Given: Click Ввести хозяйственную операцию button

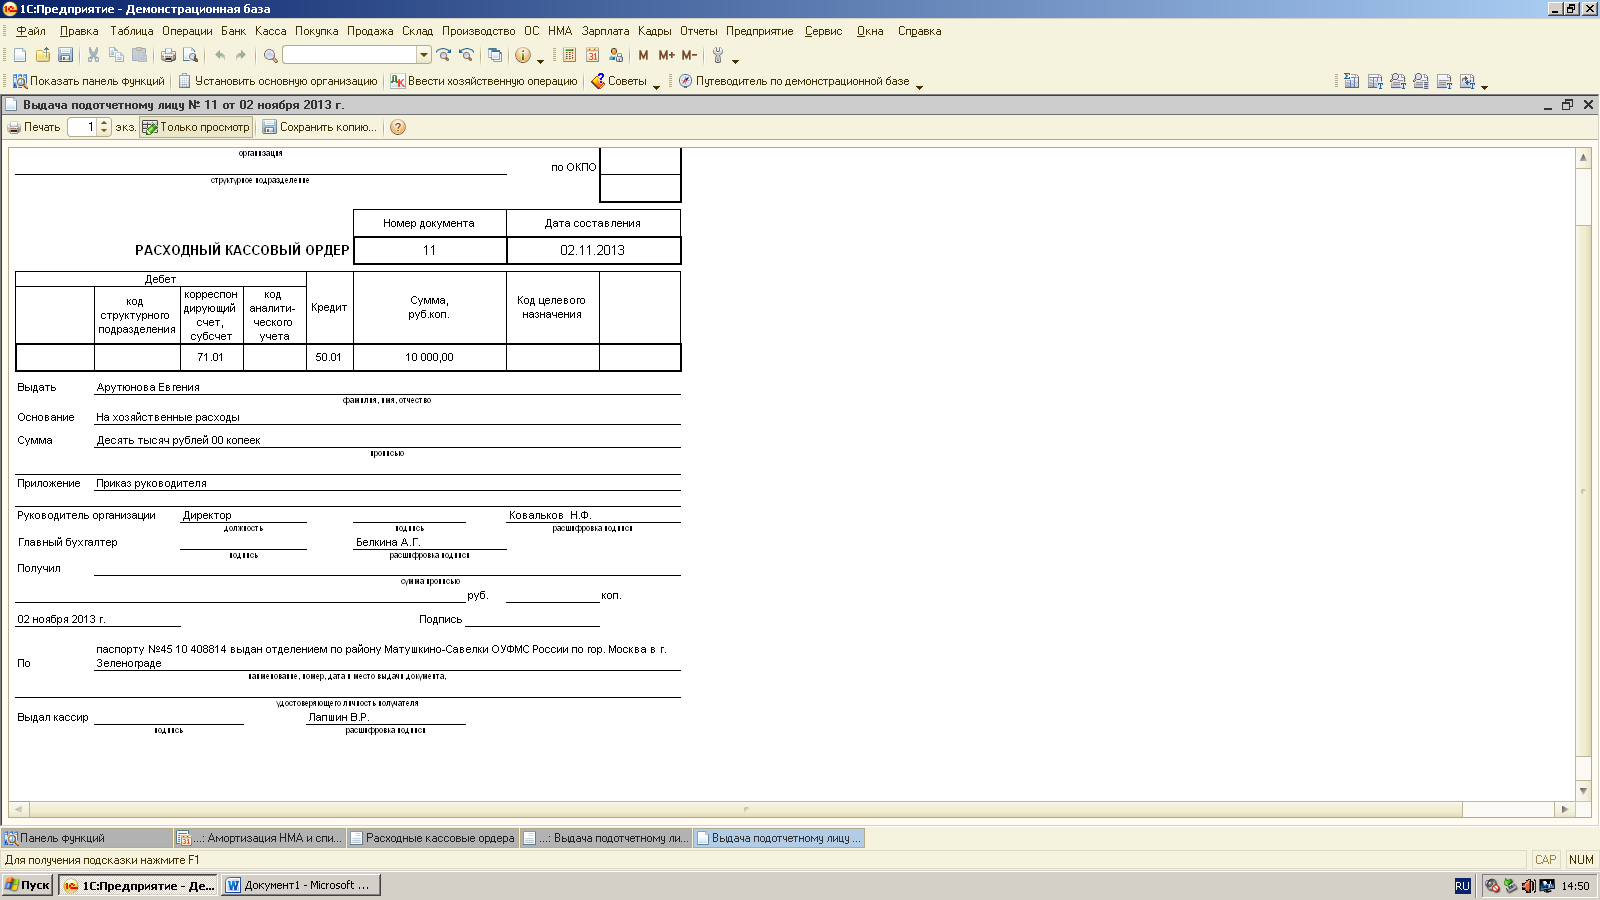Looking at the screenshot, I should [484, 81].
